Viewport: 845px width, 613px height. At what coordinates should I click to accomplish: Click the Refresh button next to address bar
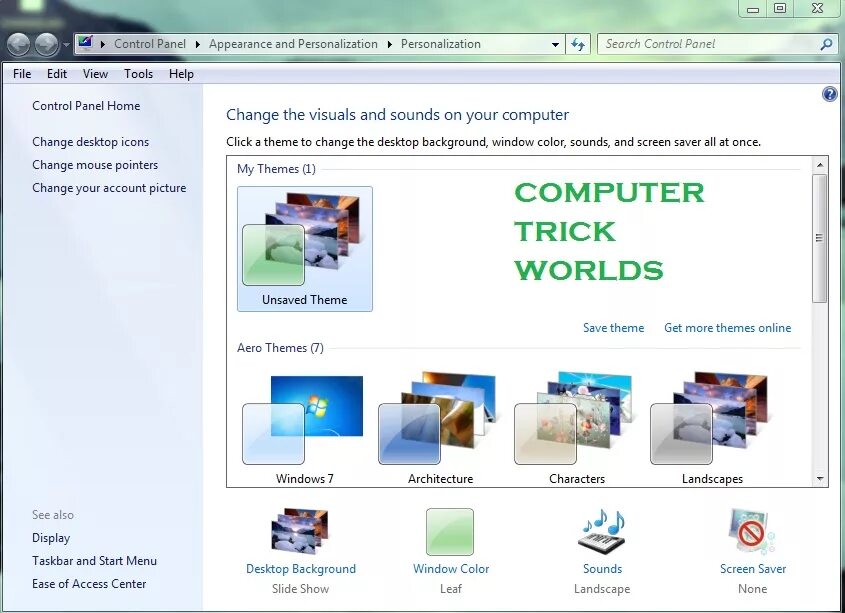578,44
